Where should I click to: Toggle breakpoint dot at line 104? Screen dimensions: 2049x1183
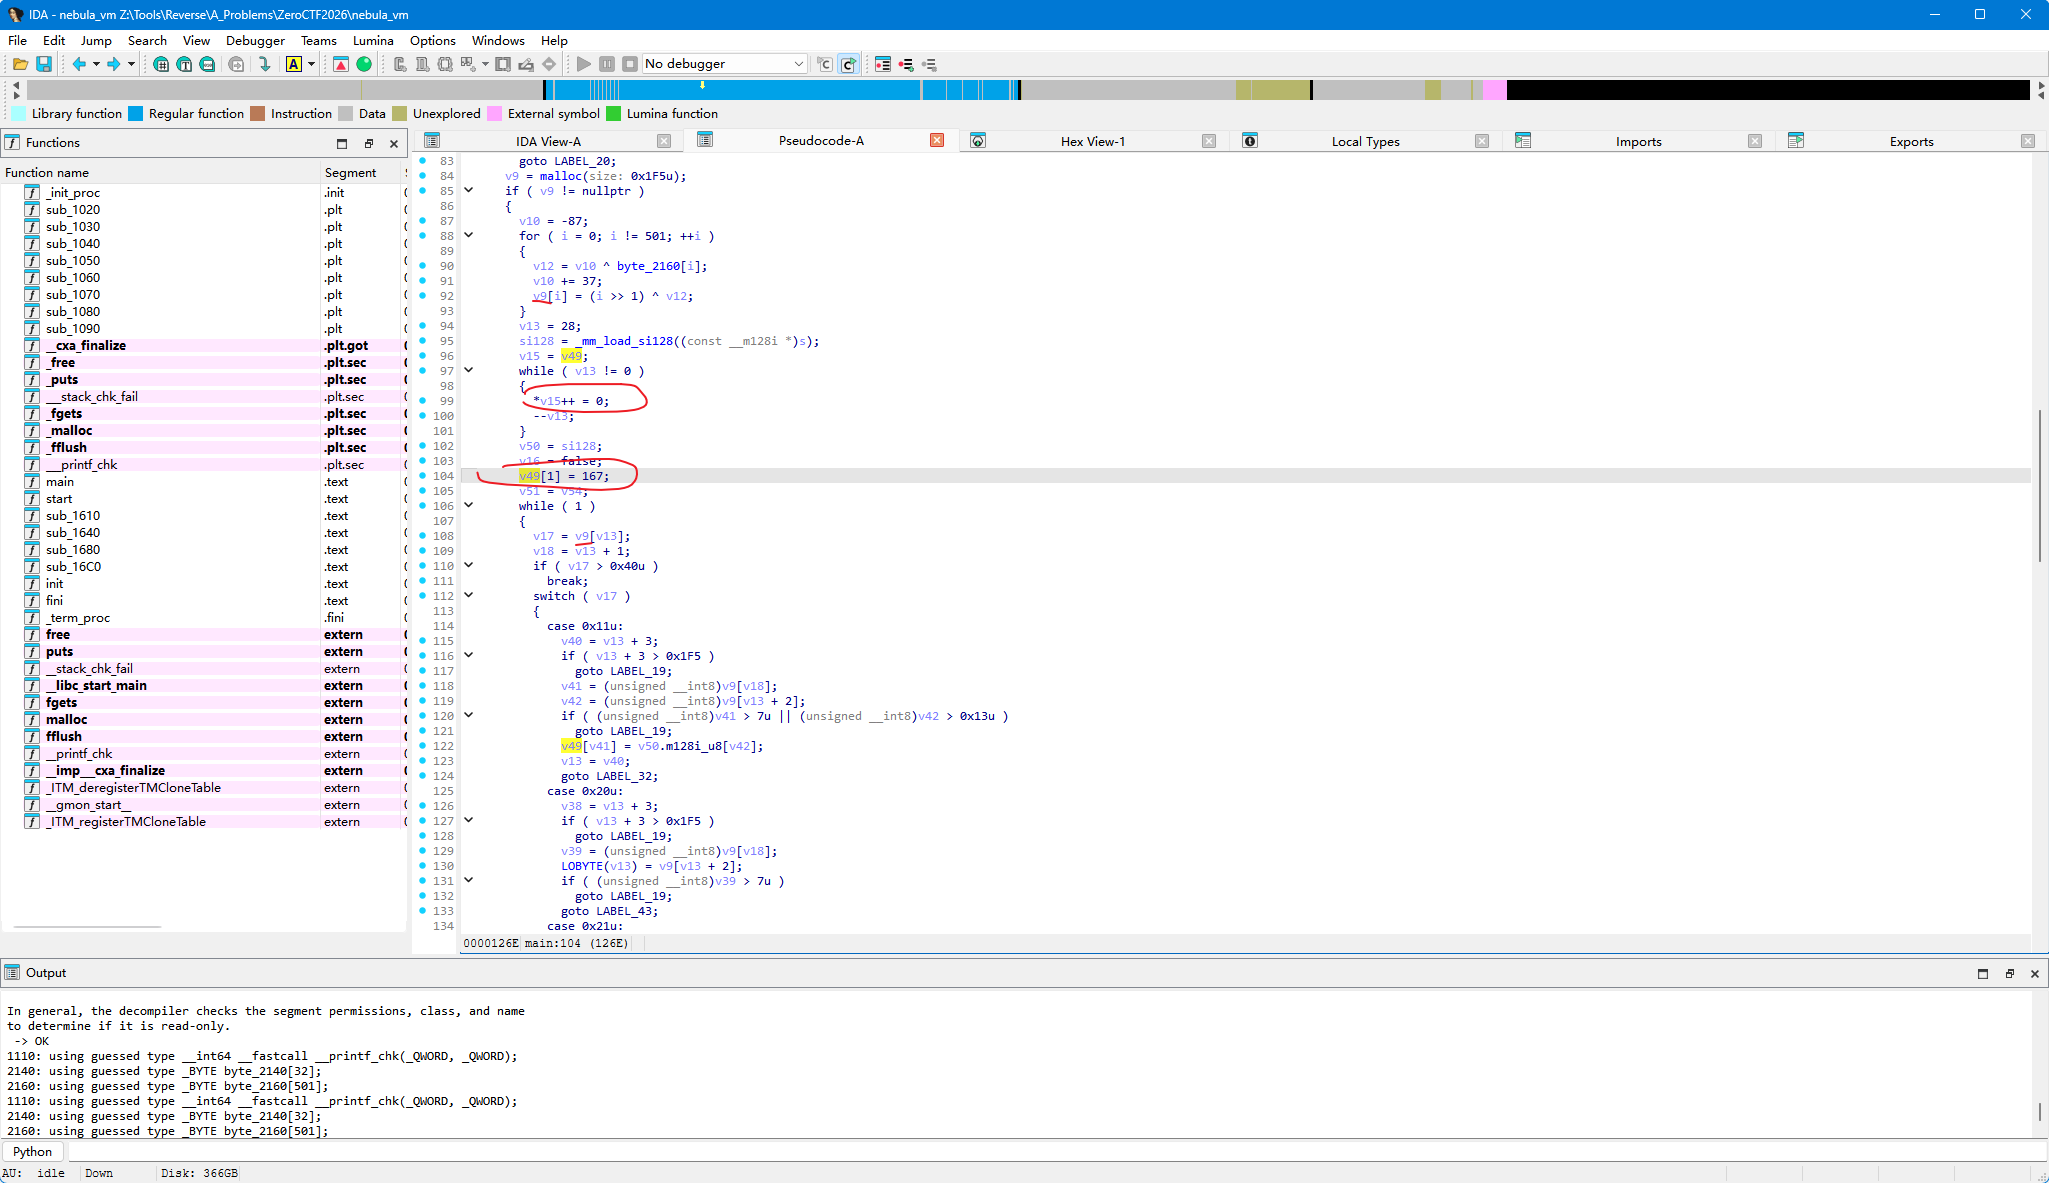pyautogui.click(x=422, y=476)
